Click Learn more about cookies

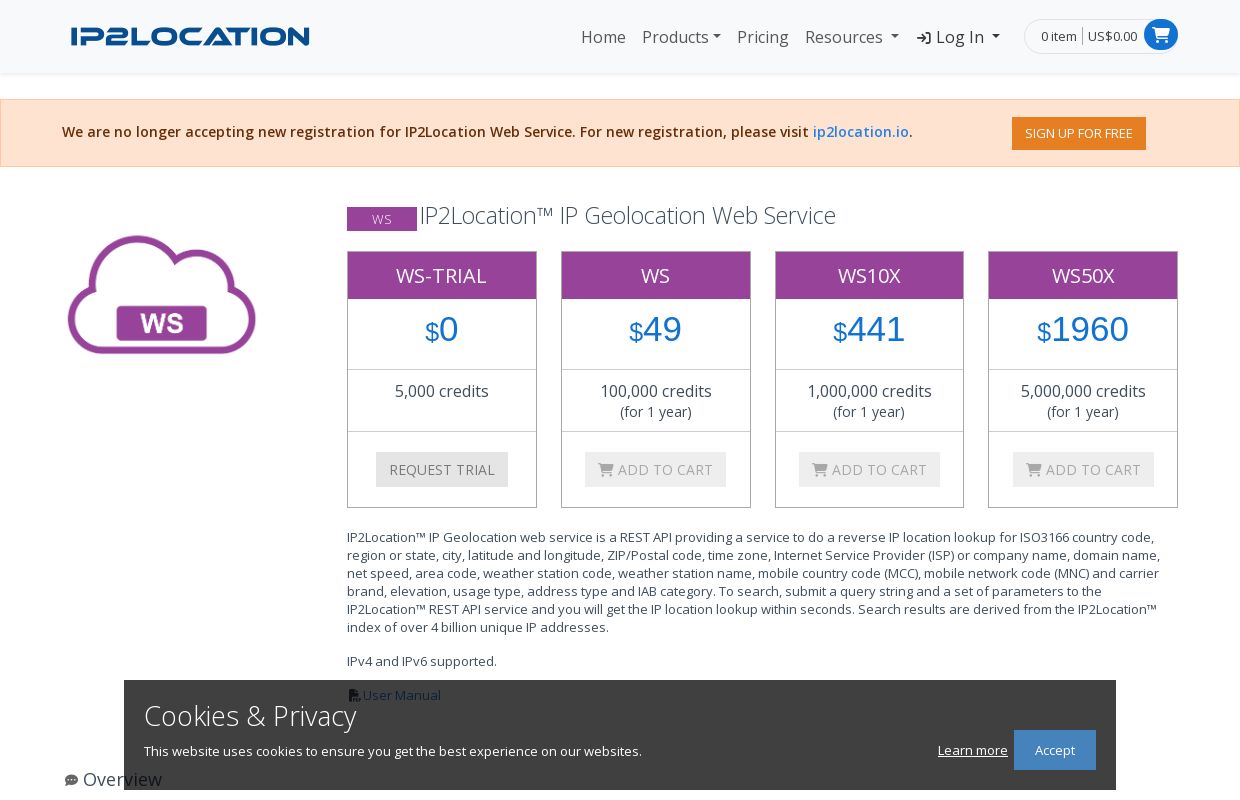pos(973,750)
